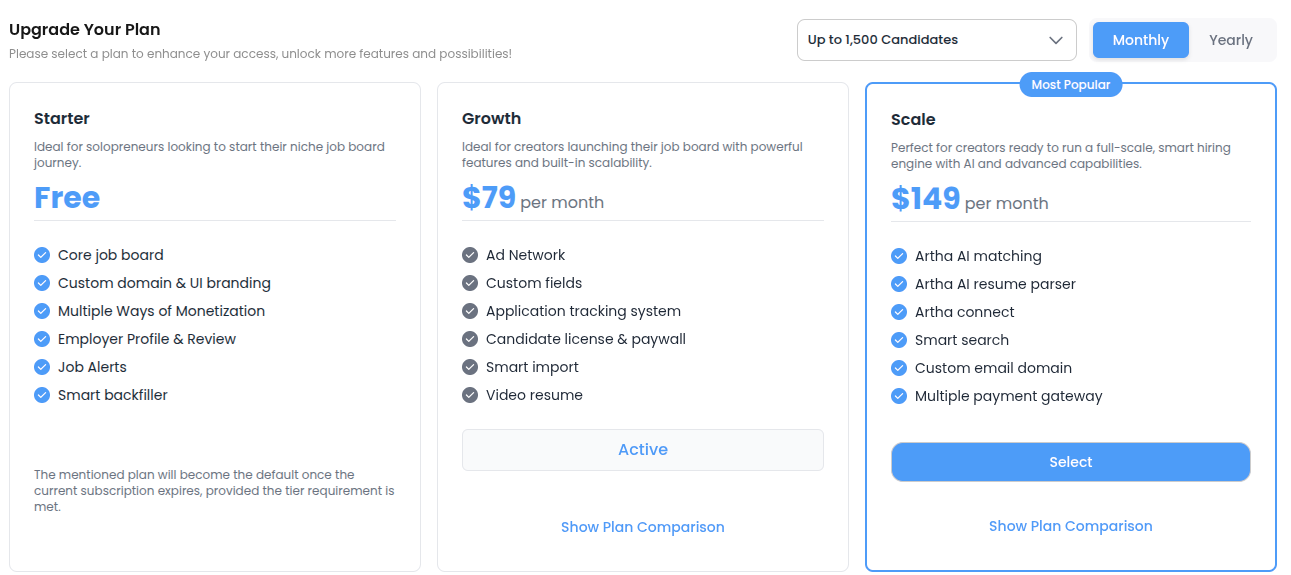The height and width of the screenshot is (575, 1291).
Task: Click the Most Popular badge
Action: (x=1070, y=85)
